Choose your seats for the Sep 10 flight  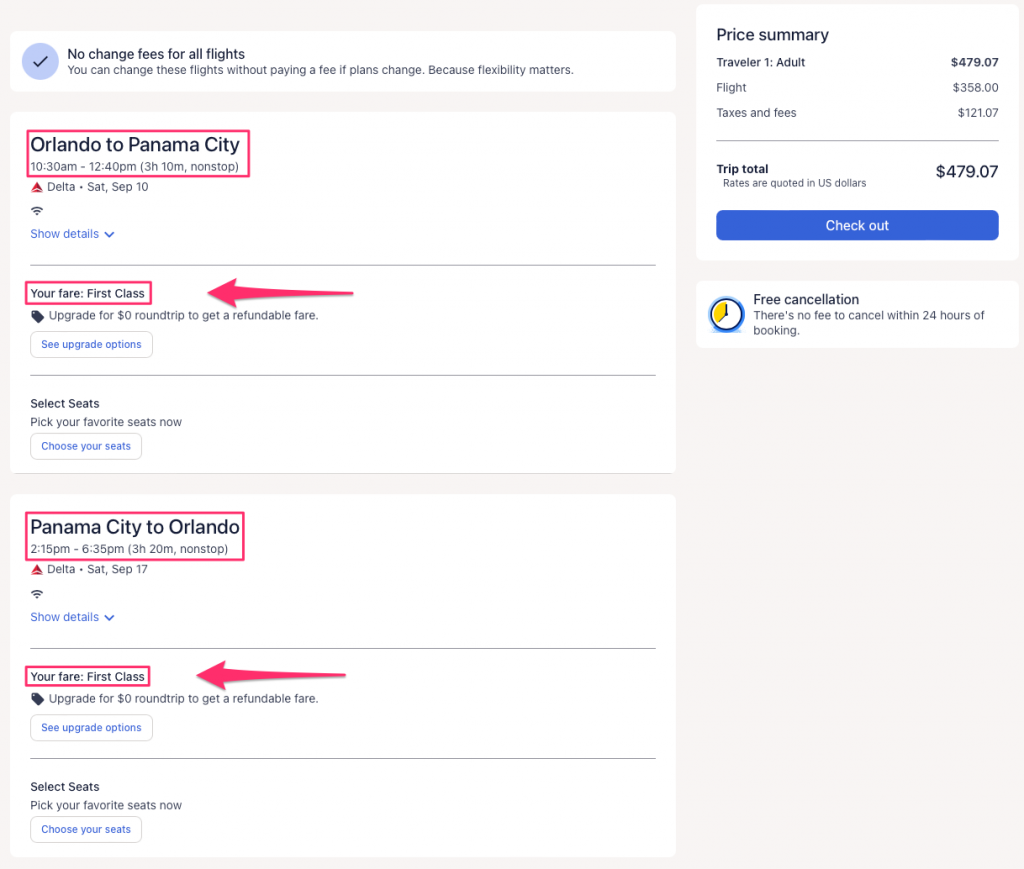(86, 446)
